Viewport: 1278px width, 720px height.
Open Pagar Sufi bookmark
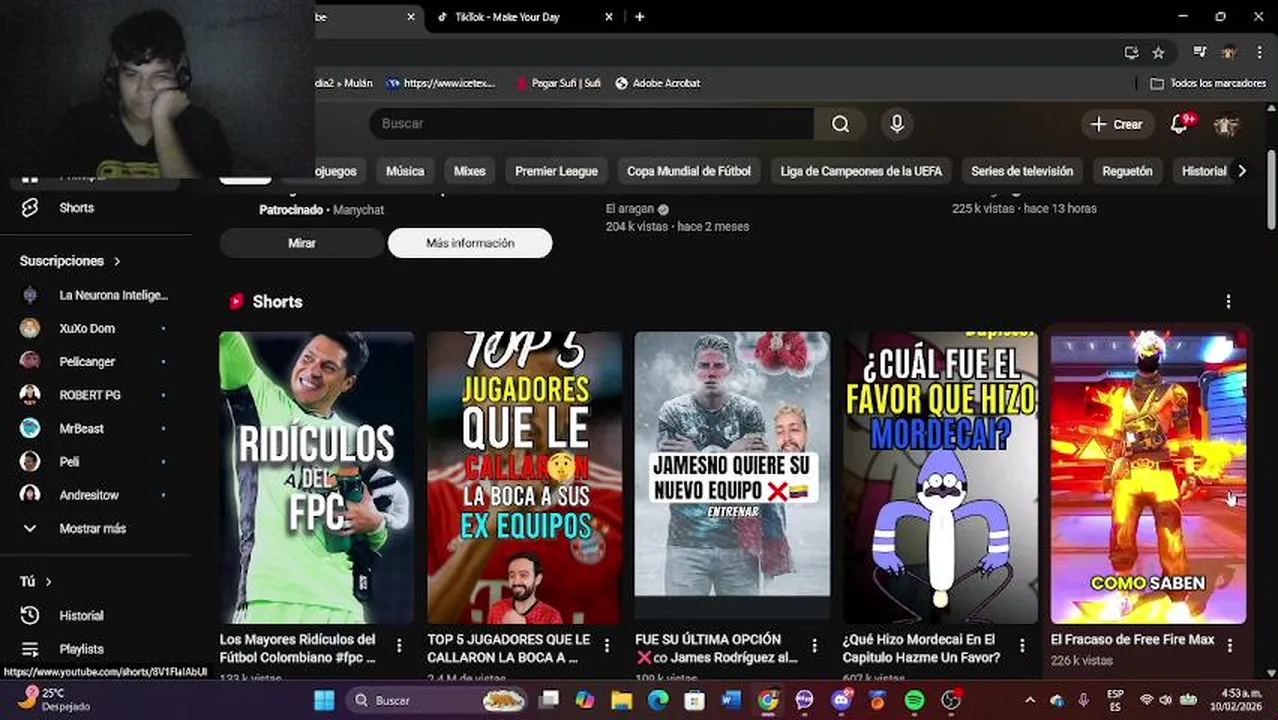[558, 84]
